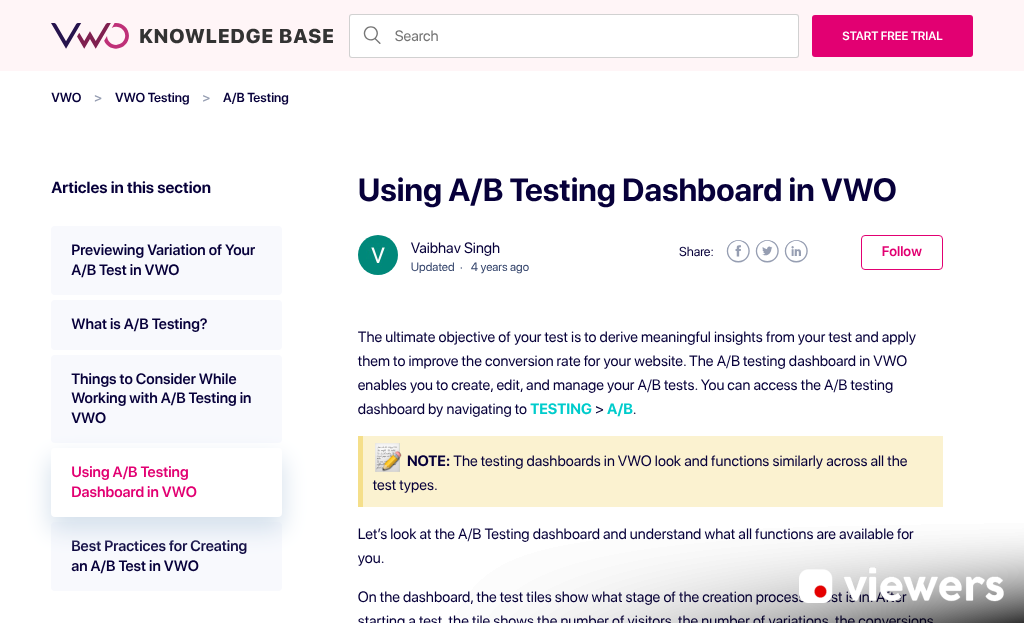
Task: Select 'Previewing Variation of Your A/B Test' article
Action: pos(163,260)
